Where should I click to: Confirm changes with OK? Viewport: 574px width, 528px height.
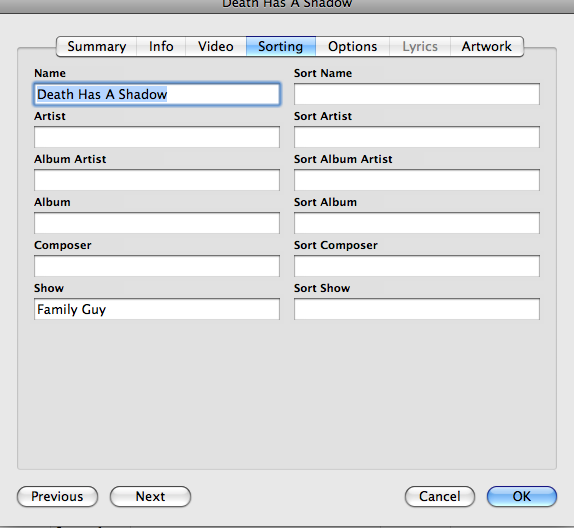pos(522,497)
